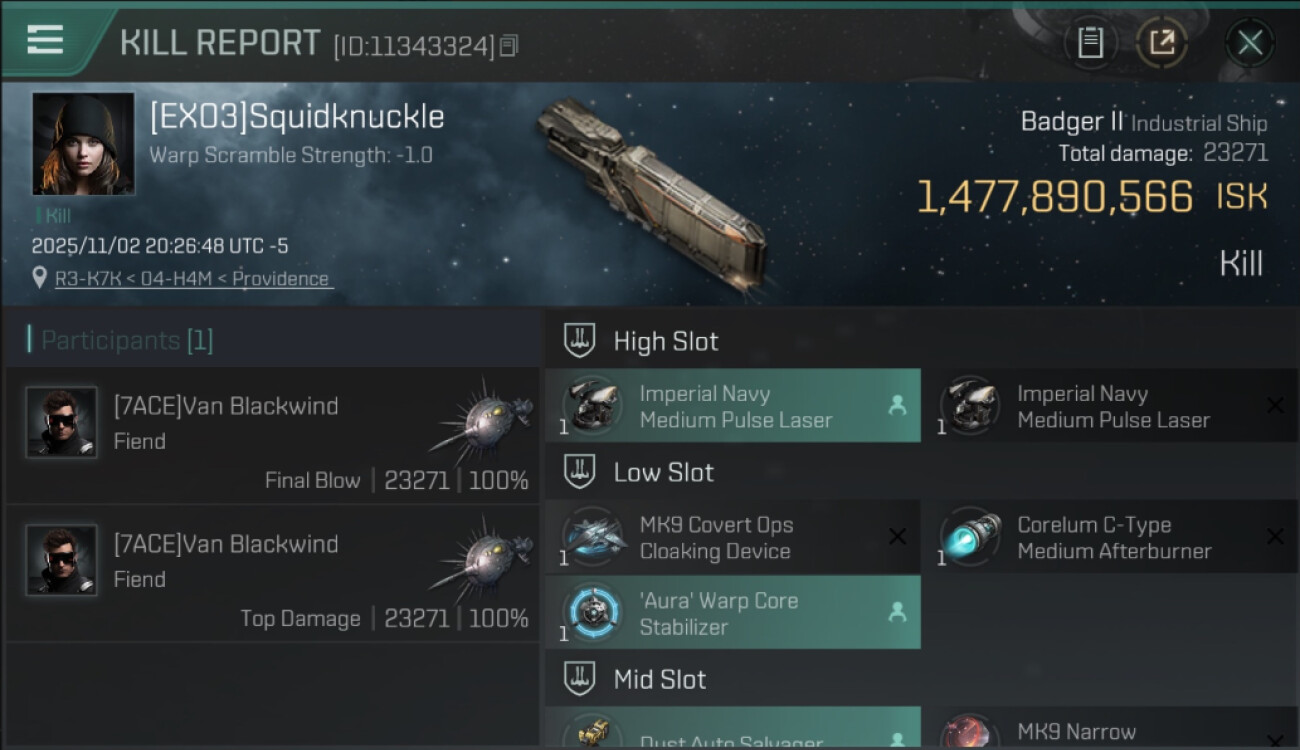The height and width of the screenshot is (750, 1300).
Task: Click the Corelum C-Type Medium Afterburner icon
Action: 971,537
